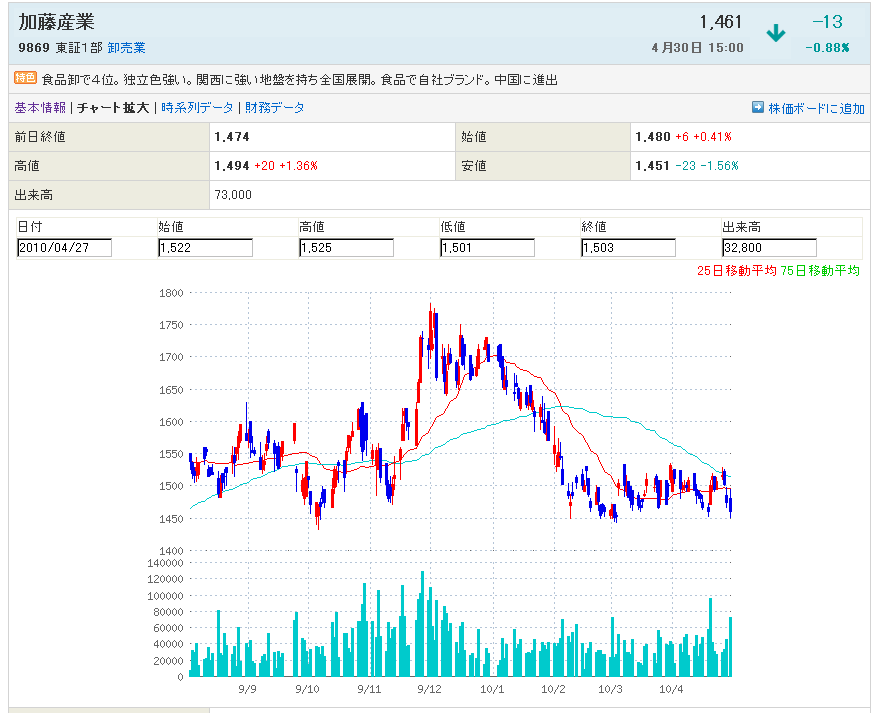Click the 株価ボードに追加 arrow icon

(758, 108)
